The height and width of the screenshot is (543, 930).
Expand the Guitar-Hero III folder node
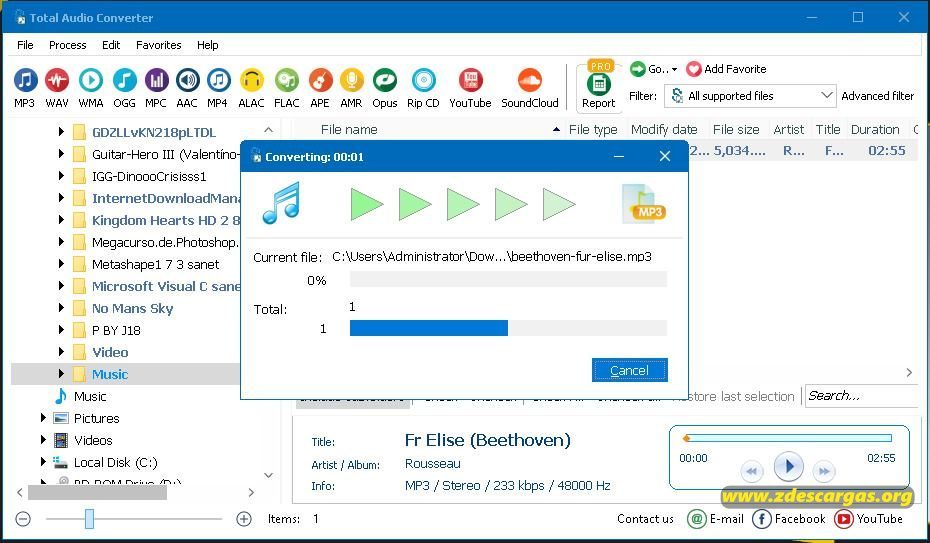click(x=60, y=154)
